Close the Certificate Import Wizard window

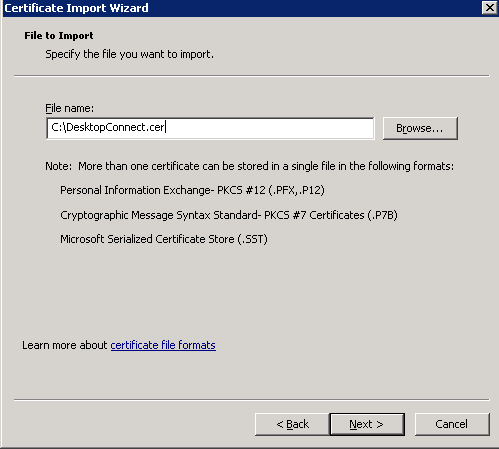490,8
